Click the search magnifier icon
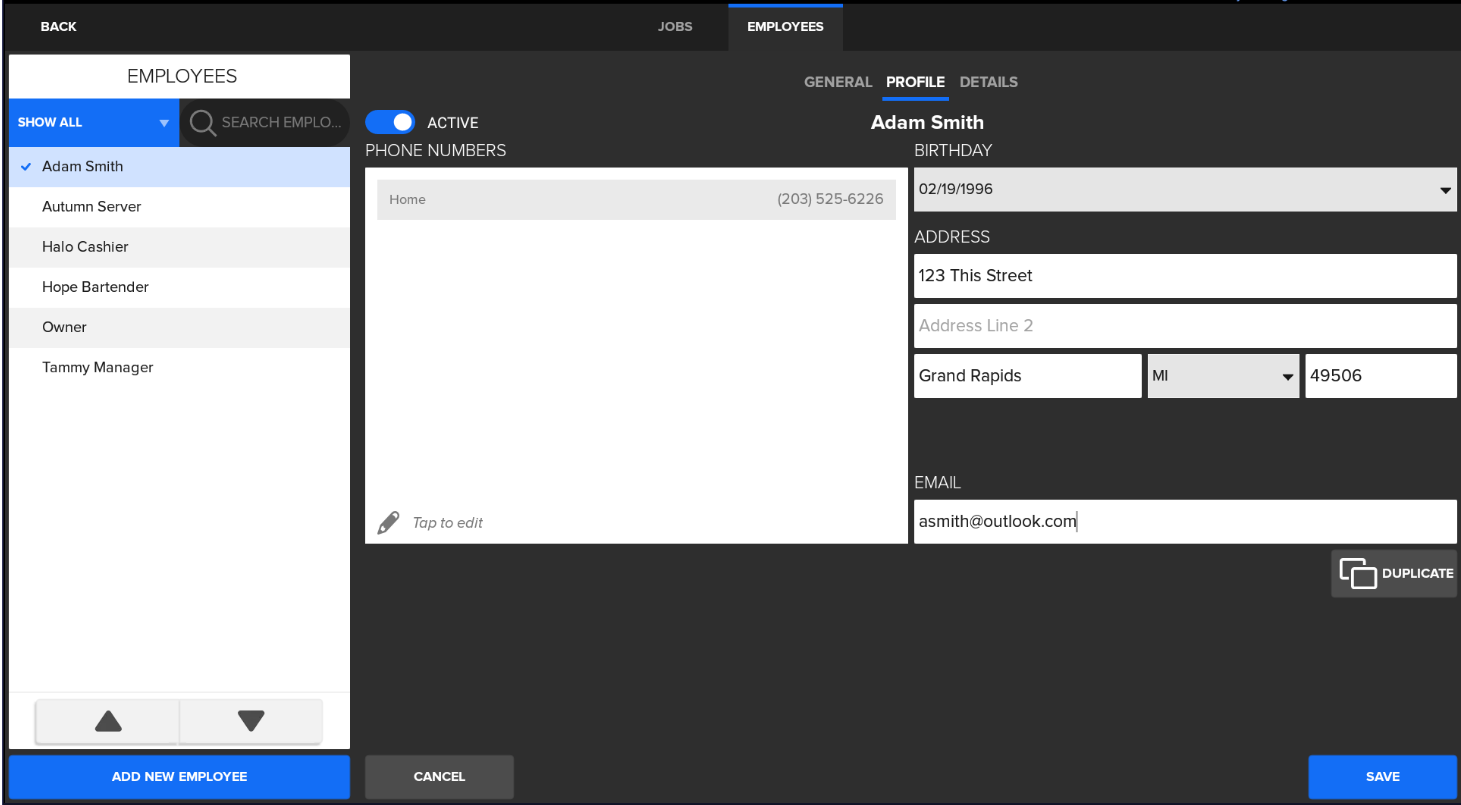Screen dimensions: 1461x805 click(x=203, y=123)
